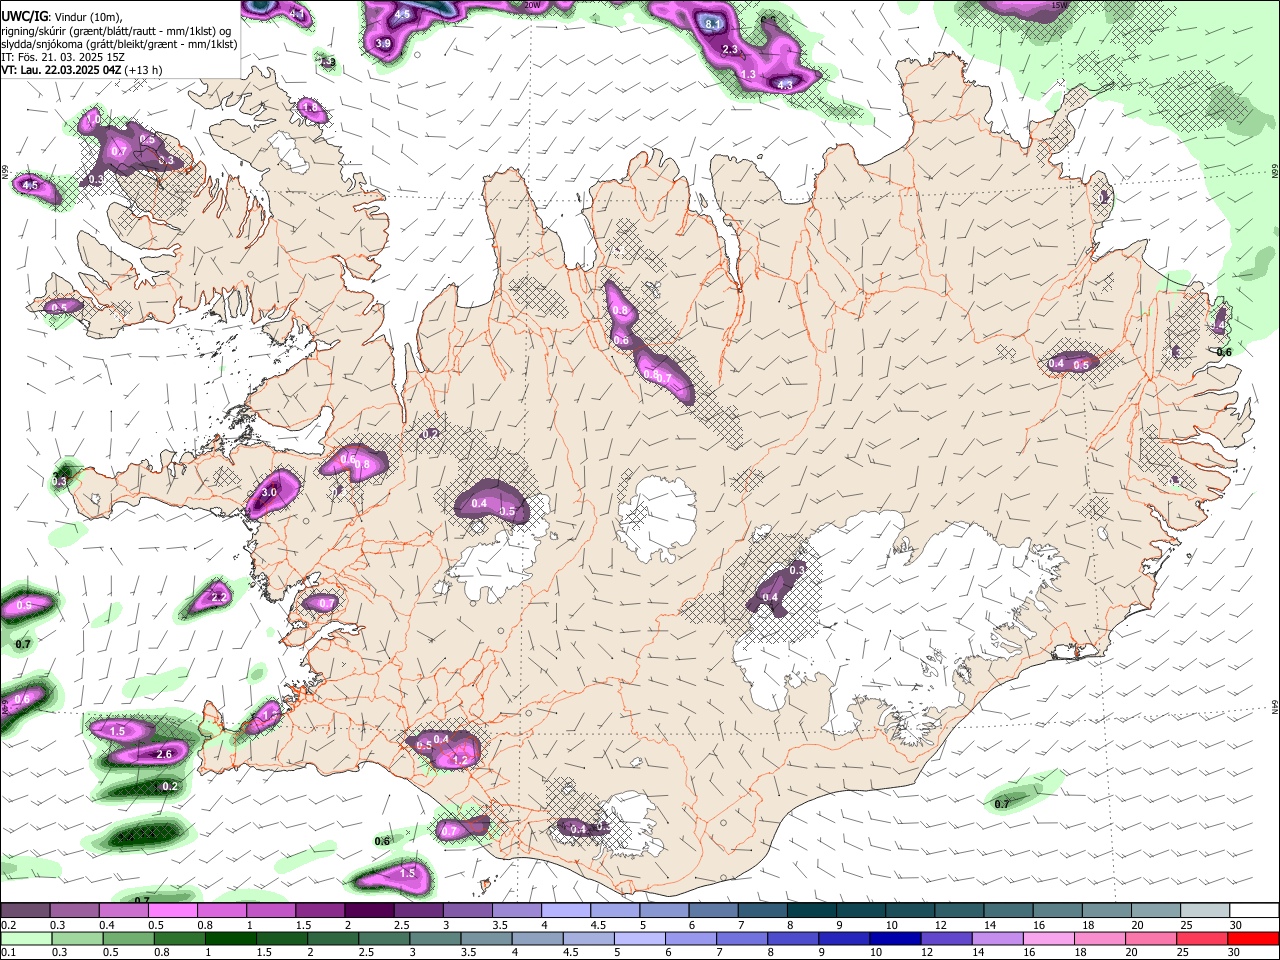Click the lightest green 0.1 rain legend swatch
The image size is (1280, 960).
coord(26,938)
